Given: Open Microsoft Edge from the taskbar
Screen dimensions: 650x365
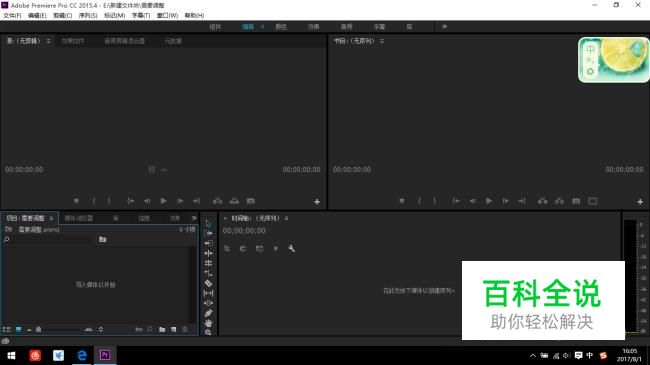Looking at the screenshot, I should click(x=82, y=355).
